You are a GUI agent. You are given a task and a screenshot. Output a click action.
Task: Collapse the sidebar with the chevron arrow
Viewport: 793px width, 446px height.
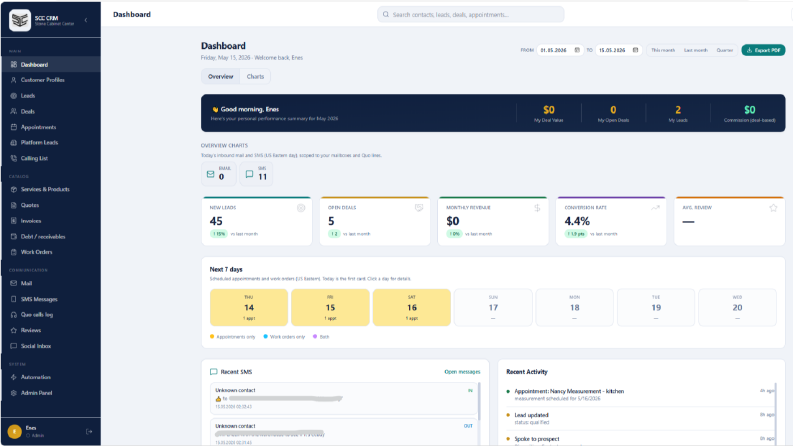click(x=86, y=20)
